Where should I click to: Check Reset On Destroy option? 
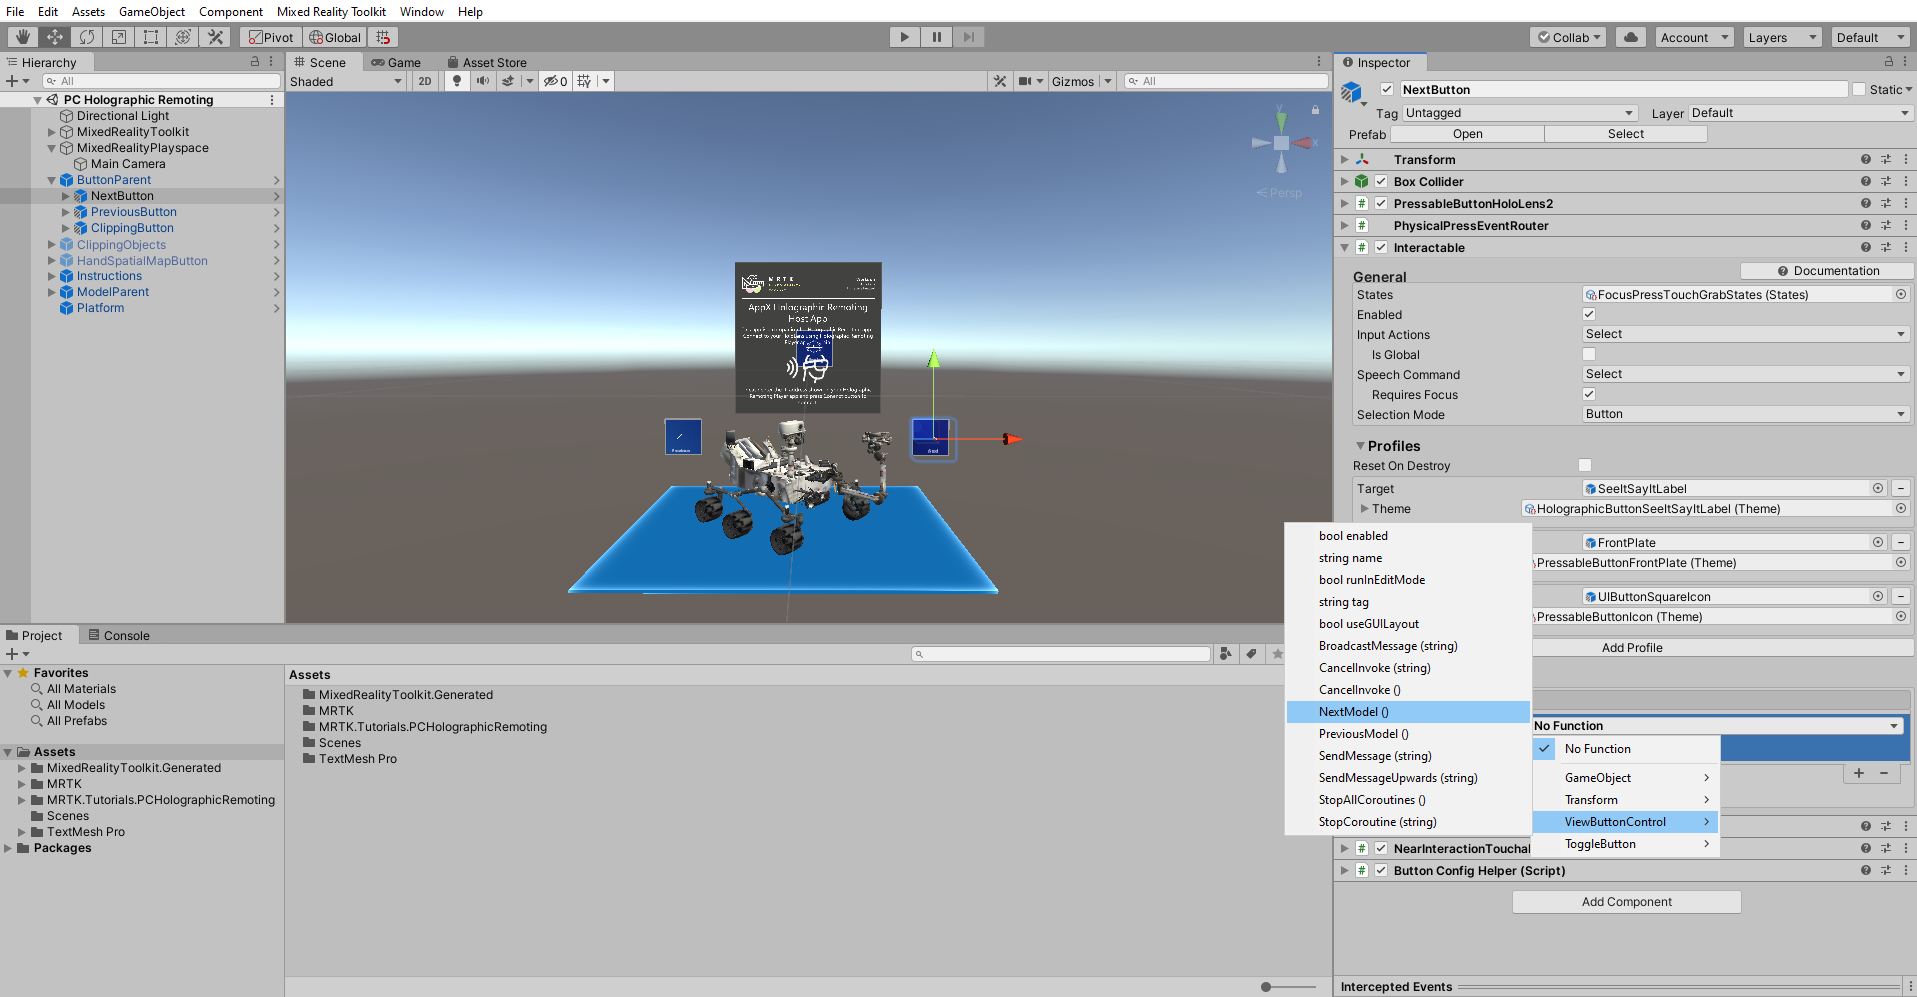(1585, 465)
